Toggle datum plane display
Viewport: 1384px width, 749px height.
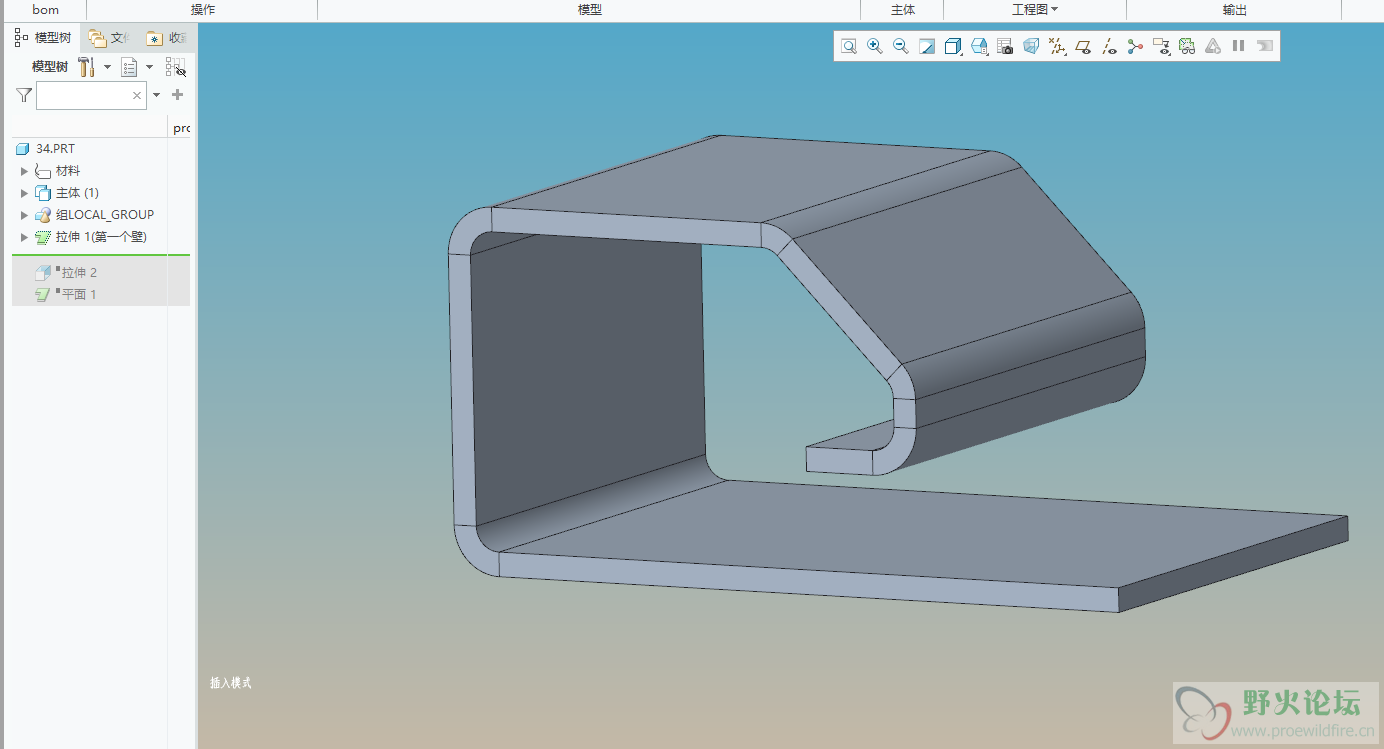[x=1083, y=46]
